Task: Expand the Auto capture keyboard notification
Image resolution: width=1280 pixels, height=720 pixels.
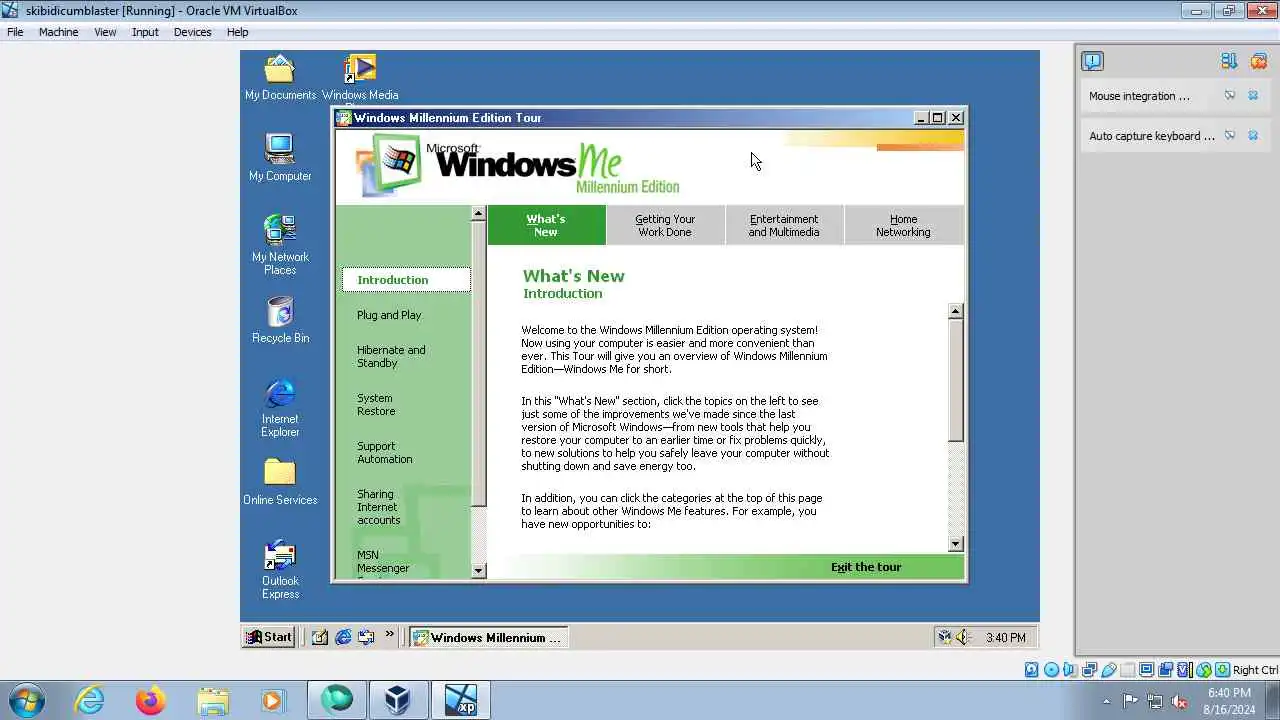Action: pyautogui.click(x=1152, y=136)
